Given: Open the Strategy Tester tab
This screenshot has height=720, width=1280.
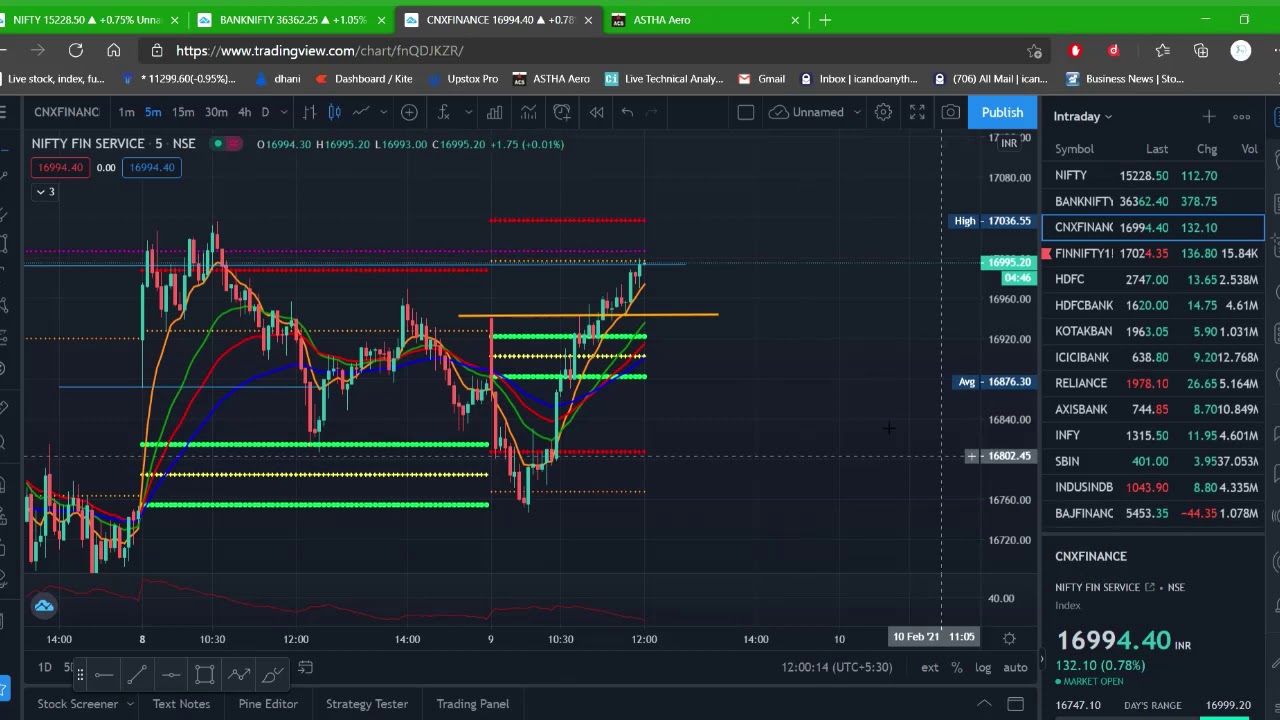Looking at the screenshot, I should (x=366, y=704).
